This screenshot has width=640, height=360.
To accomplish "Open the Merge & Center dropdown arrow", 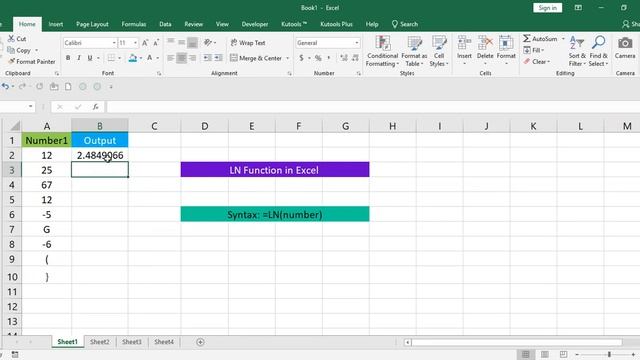I will pos(287,58).
